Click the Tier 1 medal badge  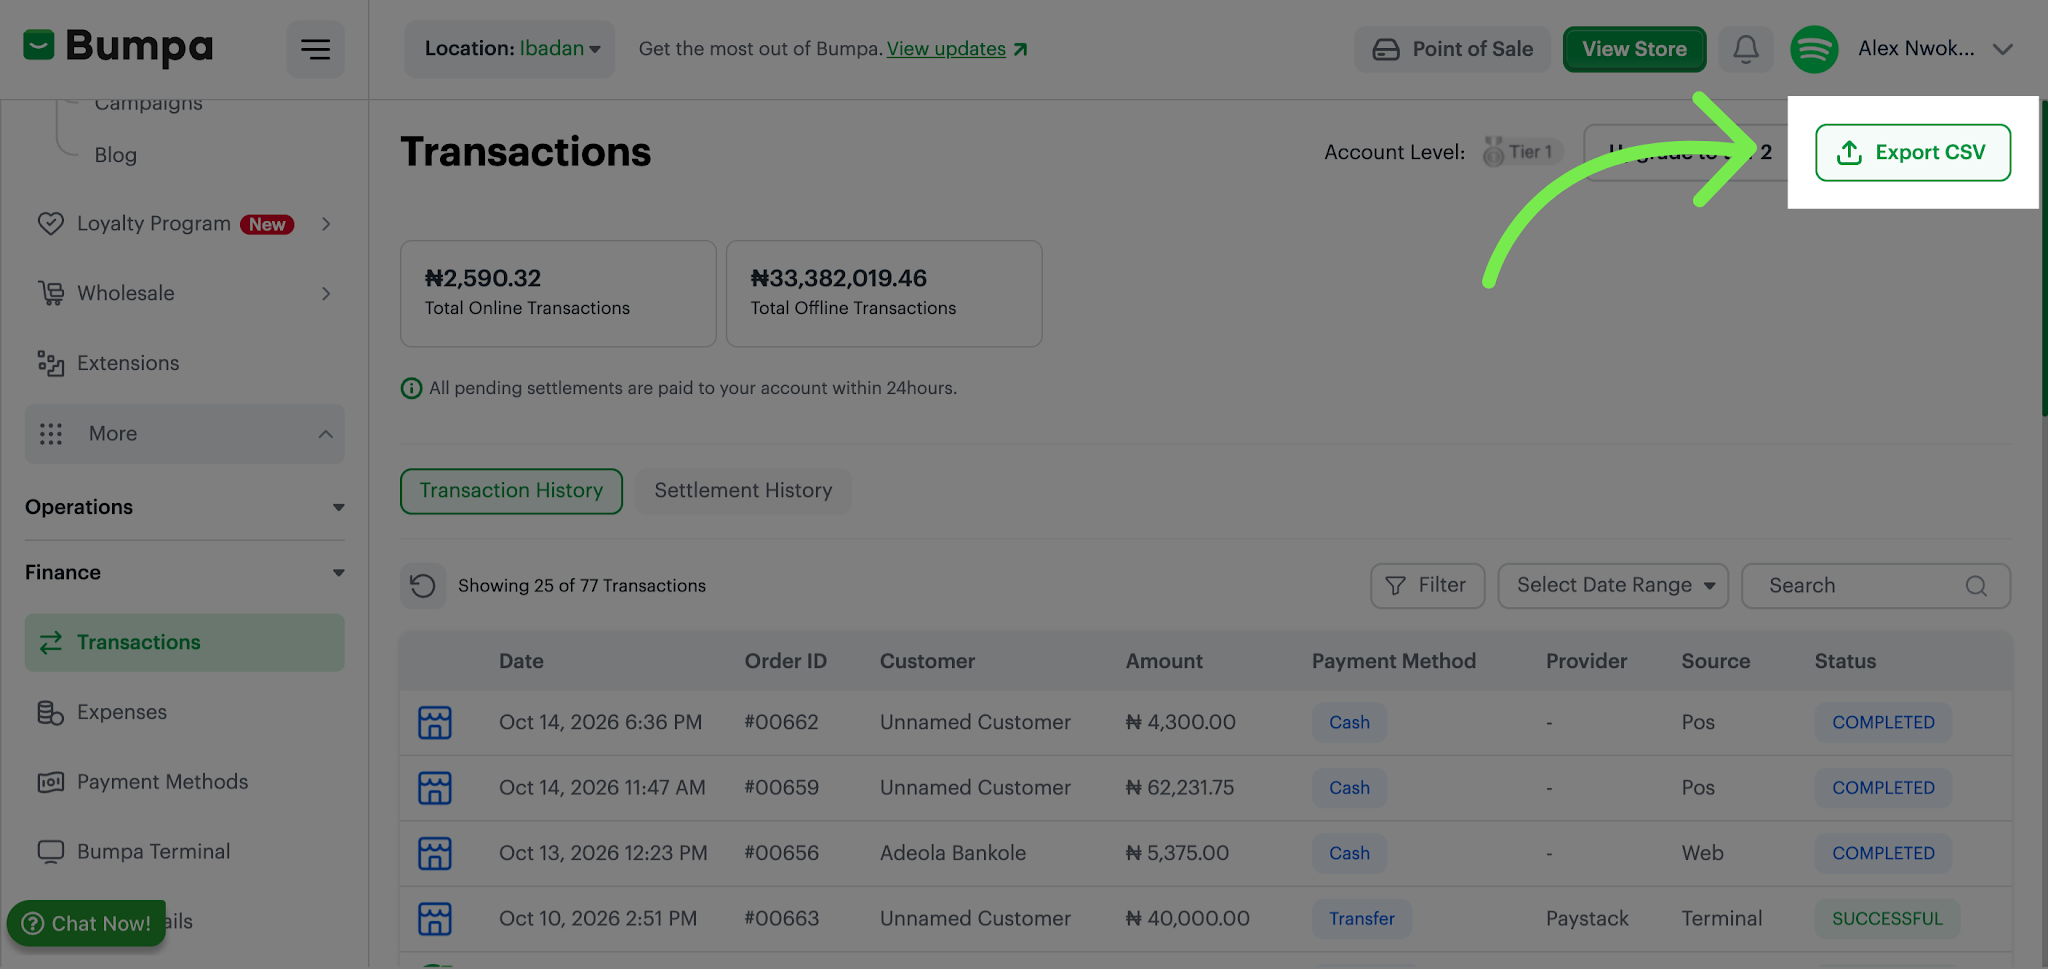click(x=1522, y=152)
